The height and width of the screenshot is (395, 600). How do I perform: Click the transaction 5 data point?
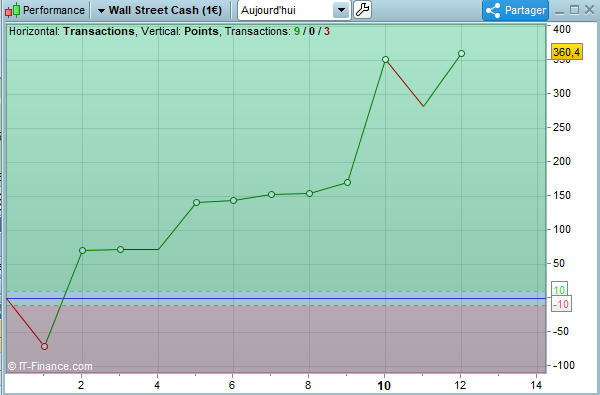tap(197, 202)
